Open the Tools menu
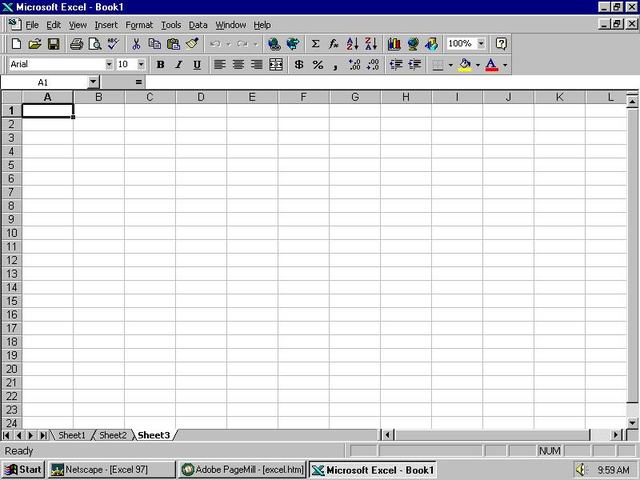640x480 pixels. pos(171,25)
